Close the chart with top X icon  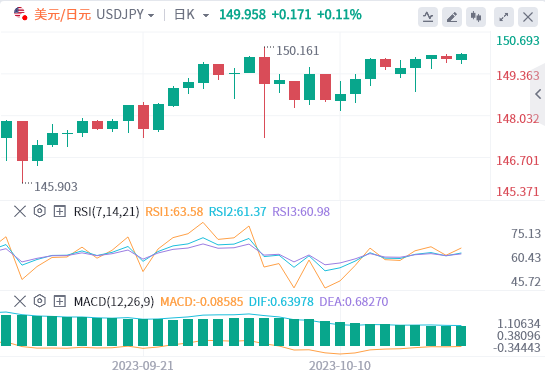(x=528, y=17)
